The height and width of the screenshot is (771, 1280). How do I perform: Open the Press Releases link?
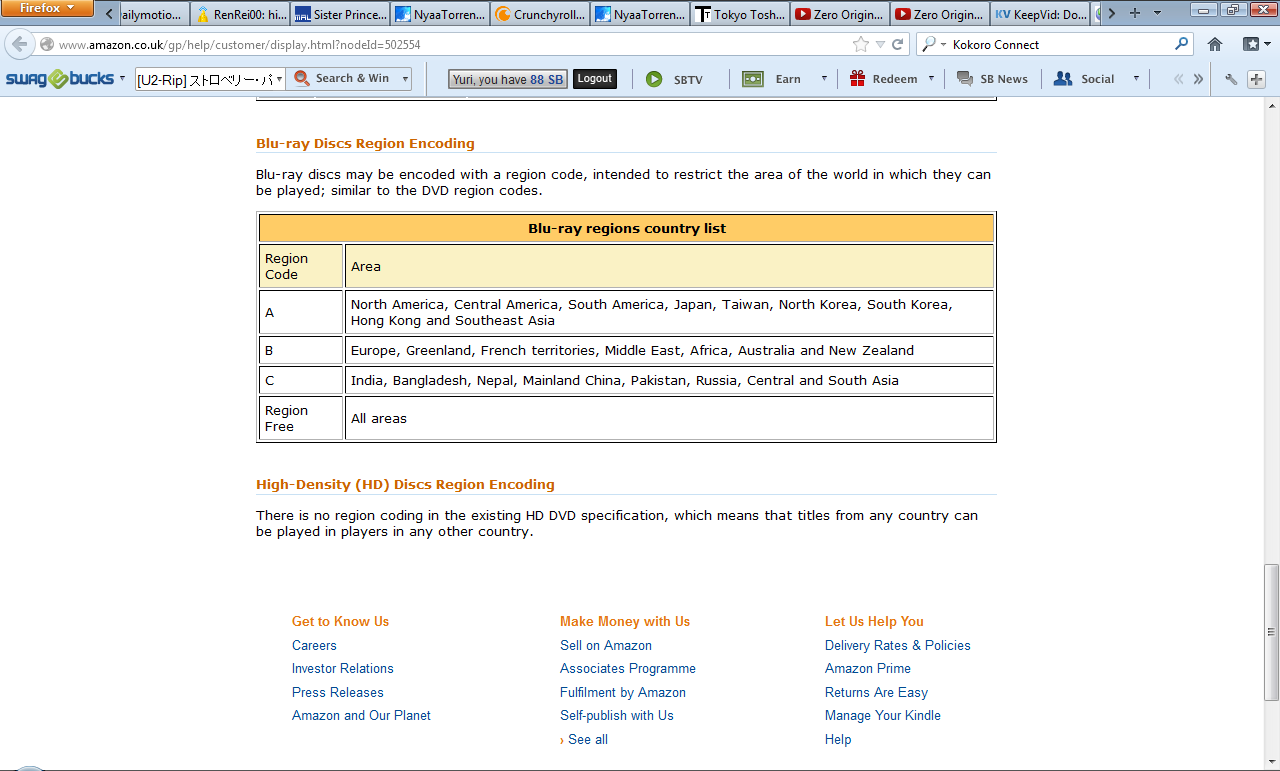click(338, 692)
